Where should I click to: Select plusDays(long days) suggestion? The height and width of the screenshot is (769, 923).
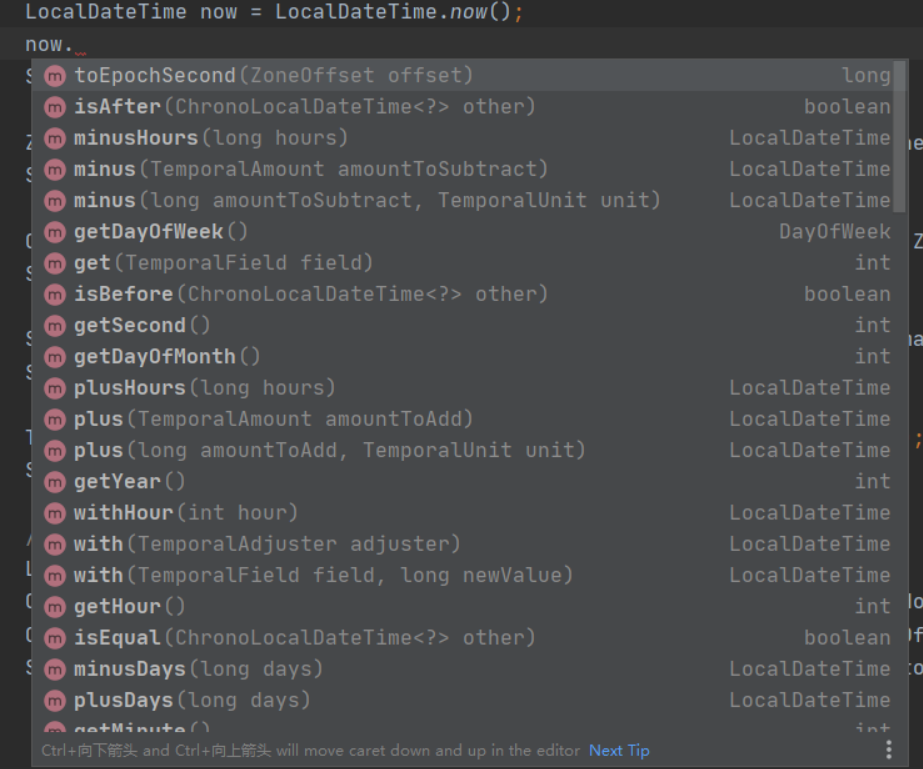(x=191, y=700)
